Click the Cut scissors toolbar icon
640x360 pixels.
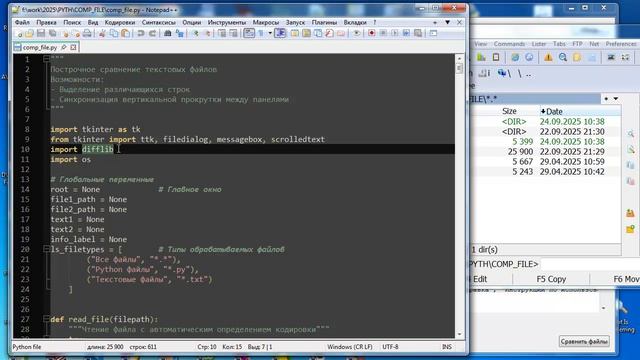[102, 33]
